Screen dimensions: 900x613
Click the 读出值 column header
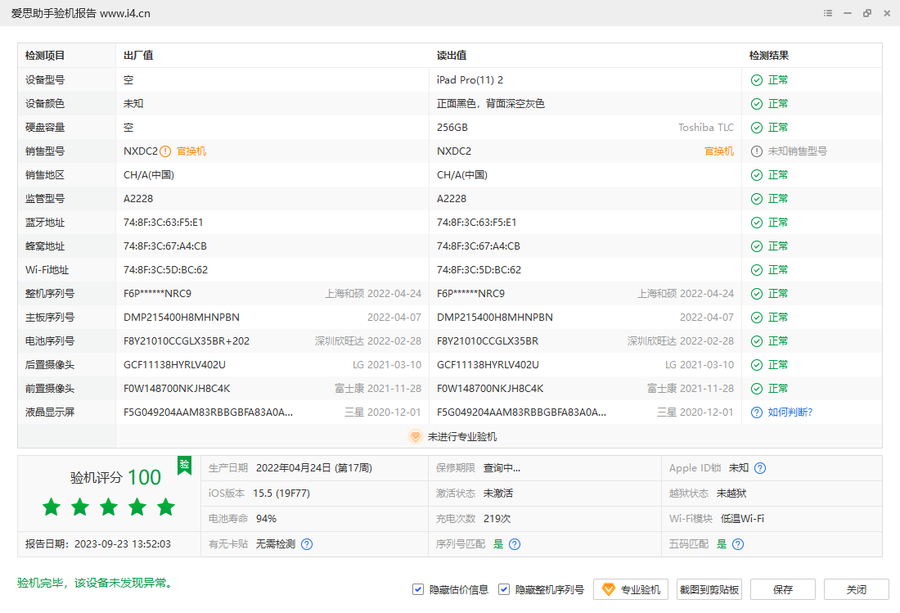click(451, 56)
